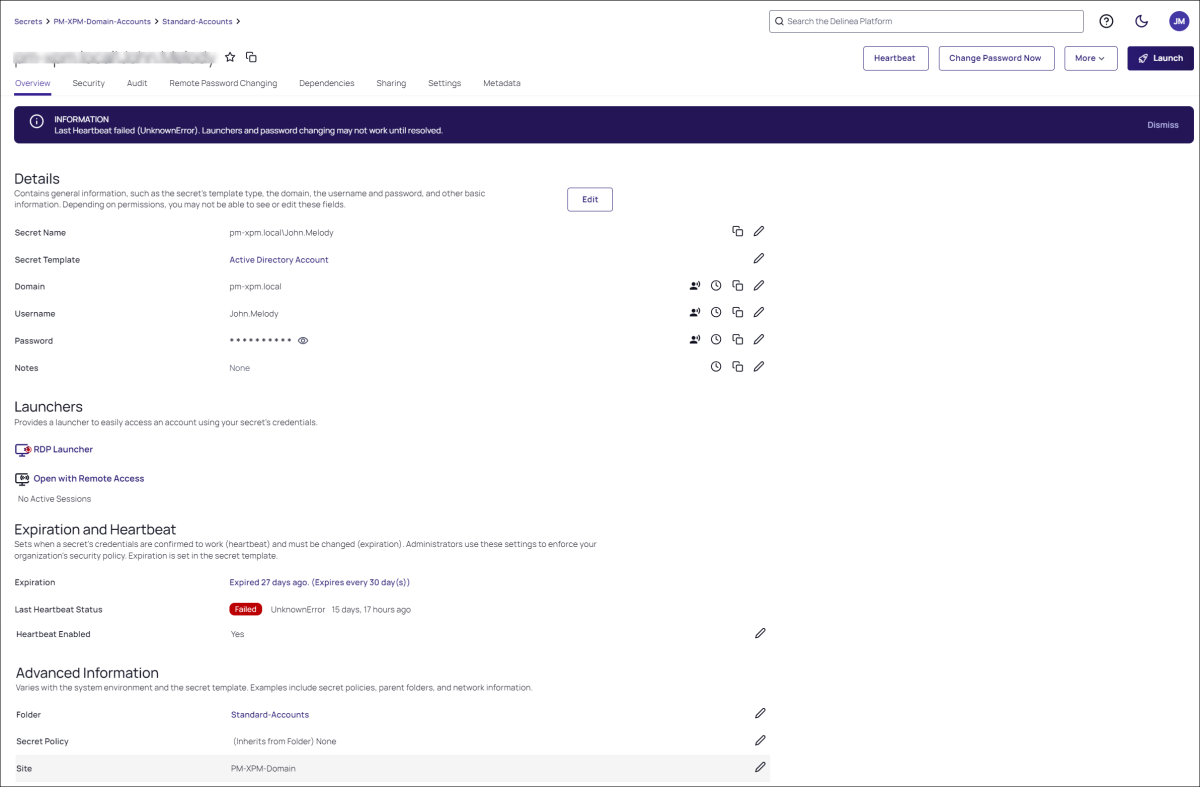
Task: Toggle dark mode with the moon icon
Action: [x=1141, y=21]
